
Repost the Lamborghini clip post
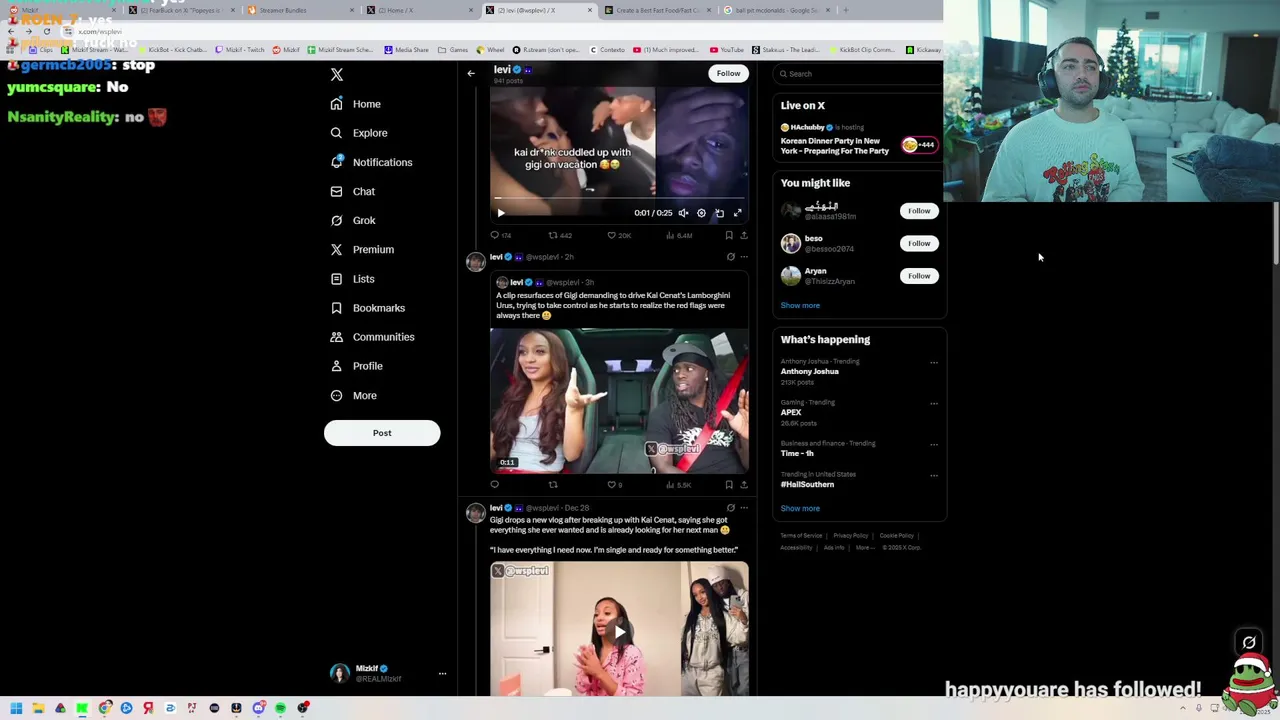click(x=552, y=485)
